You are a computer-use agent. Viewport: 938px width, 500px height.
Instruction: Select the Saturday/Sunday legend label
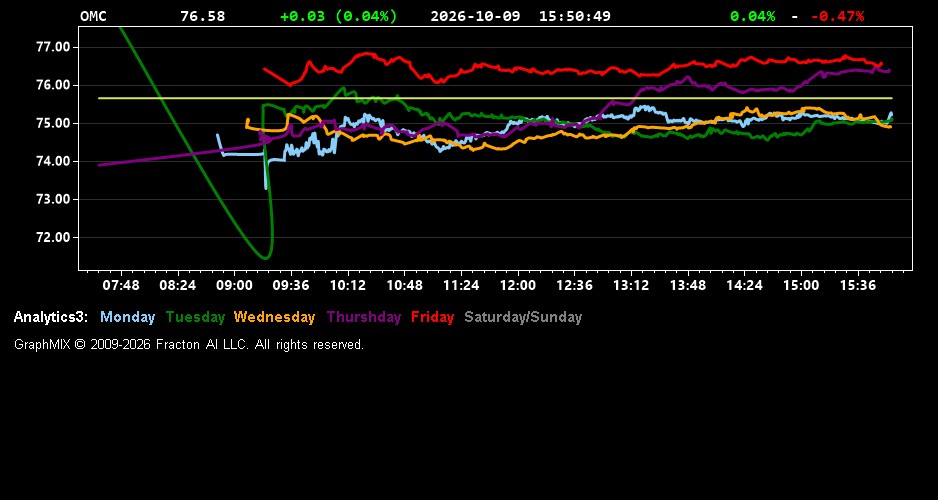(x=523, y=317)
